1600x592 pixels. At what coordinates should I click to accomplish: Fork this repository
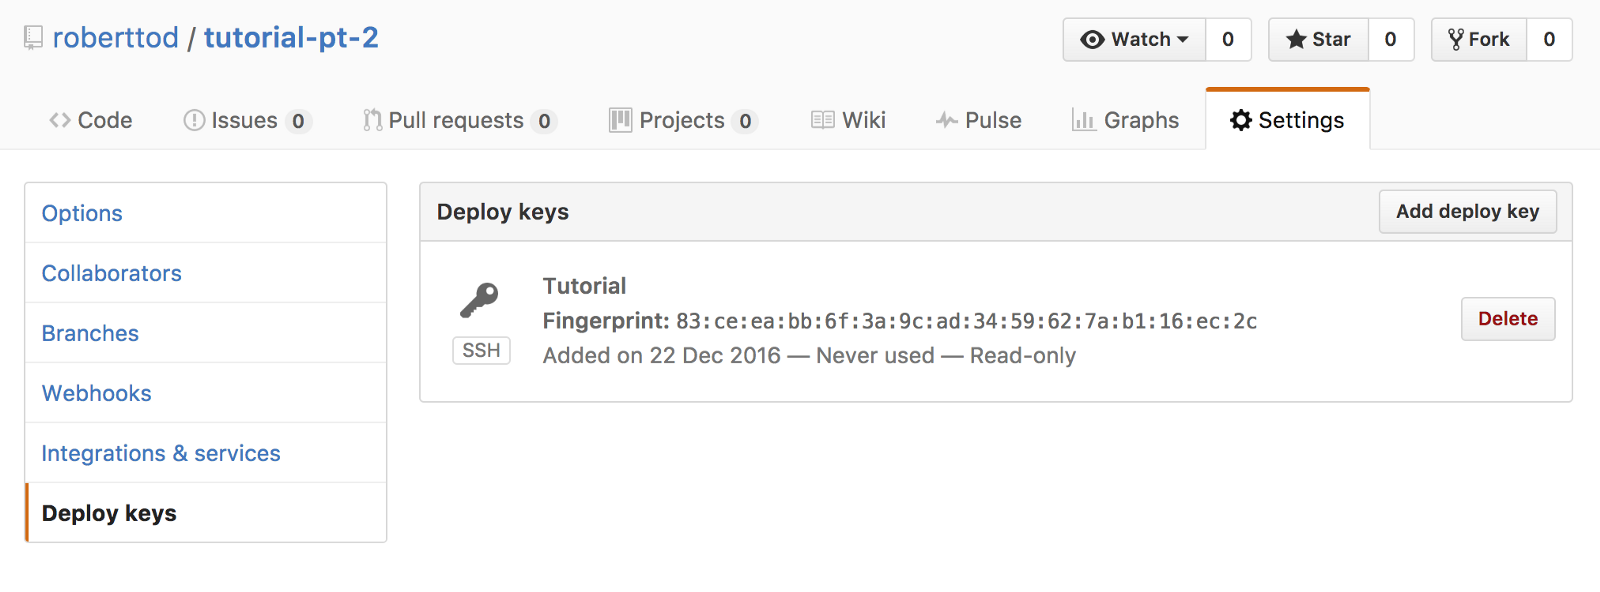pos(1479,39)
